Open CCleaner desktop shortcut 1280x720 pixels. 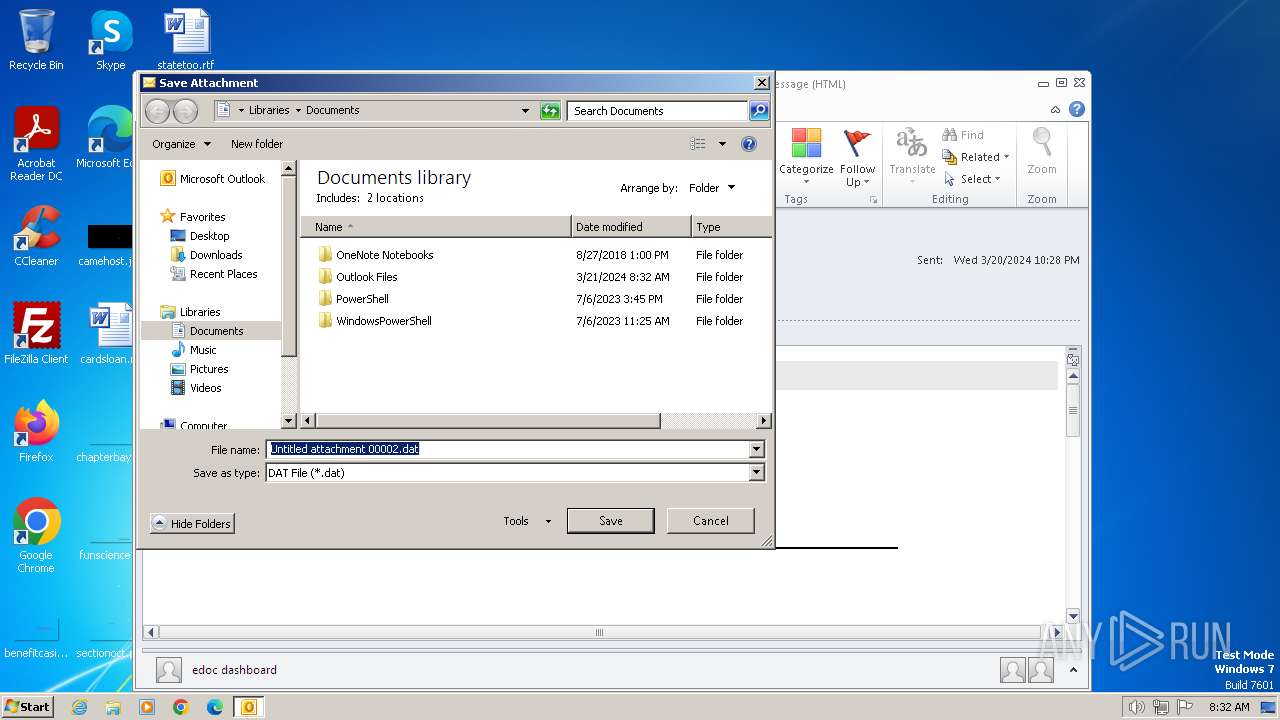pos(36,236)
